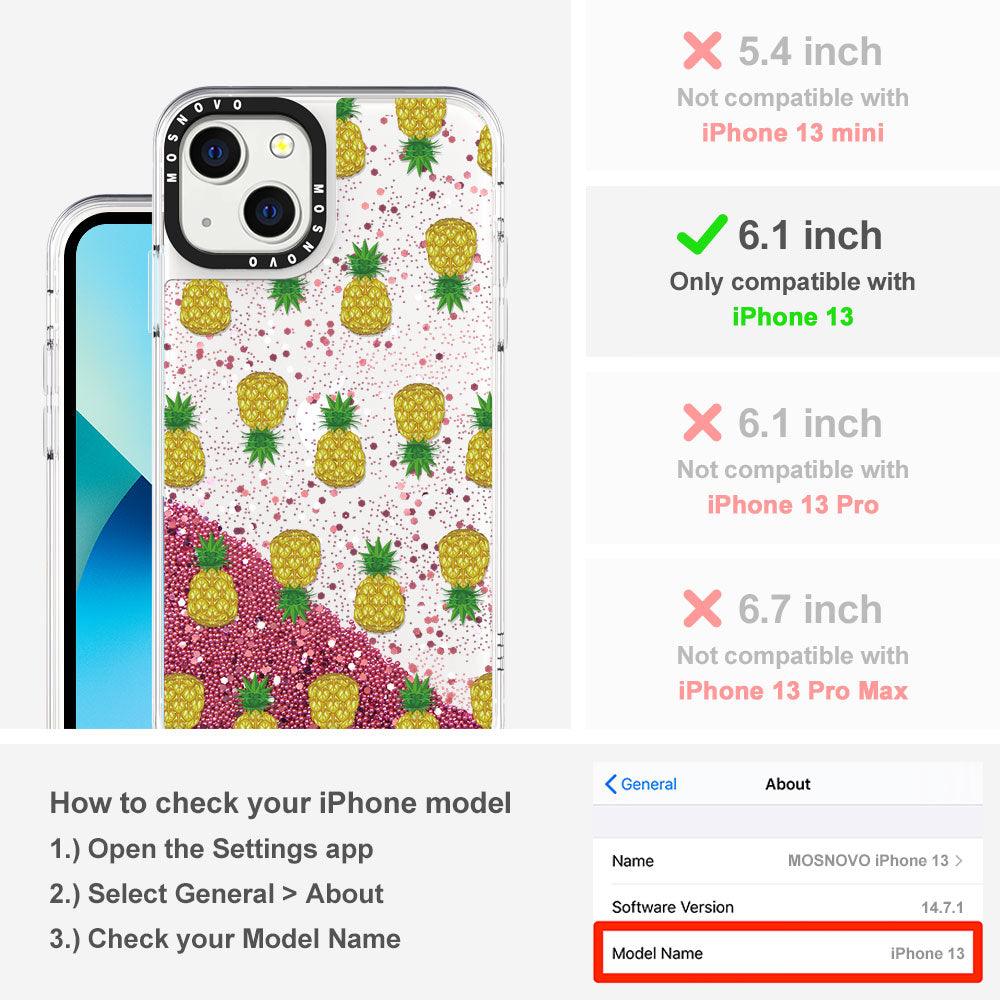Viewport: 1000px width, 1000px height.
Task: Go back to General settings
Action: point(641,784)
